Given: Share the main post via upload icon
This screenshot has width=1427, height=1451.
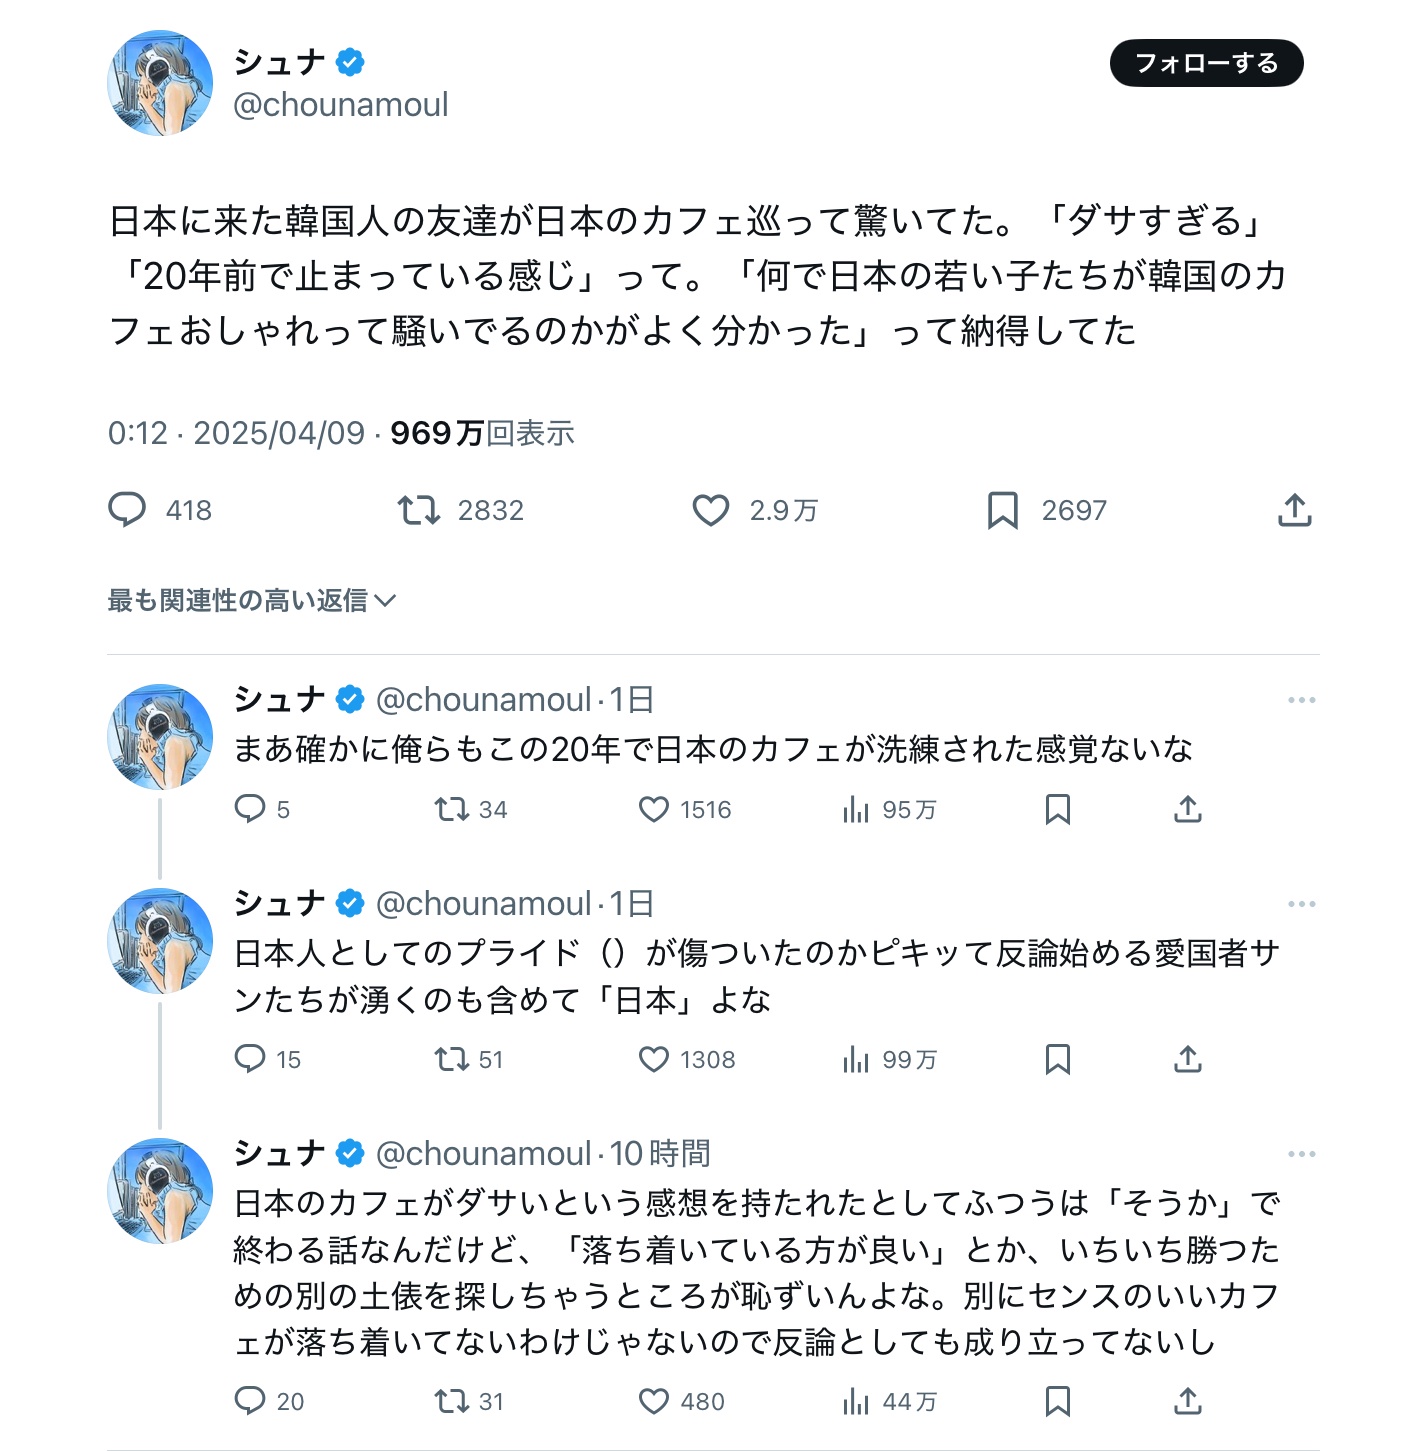Looking at the screenshot, I should click(x=1294, y=510).
